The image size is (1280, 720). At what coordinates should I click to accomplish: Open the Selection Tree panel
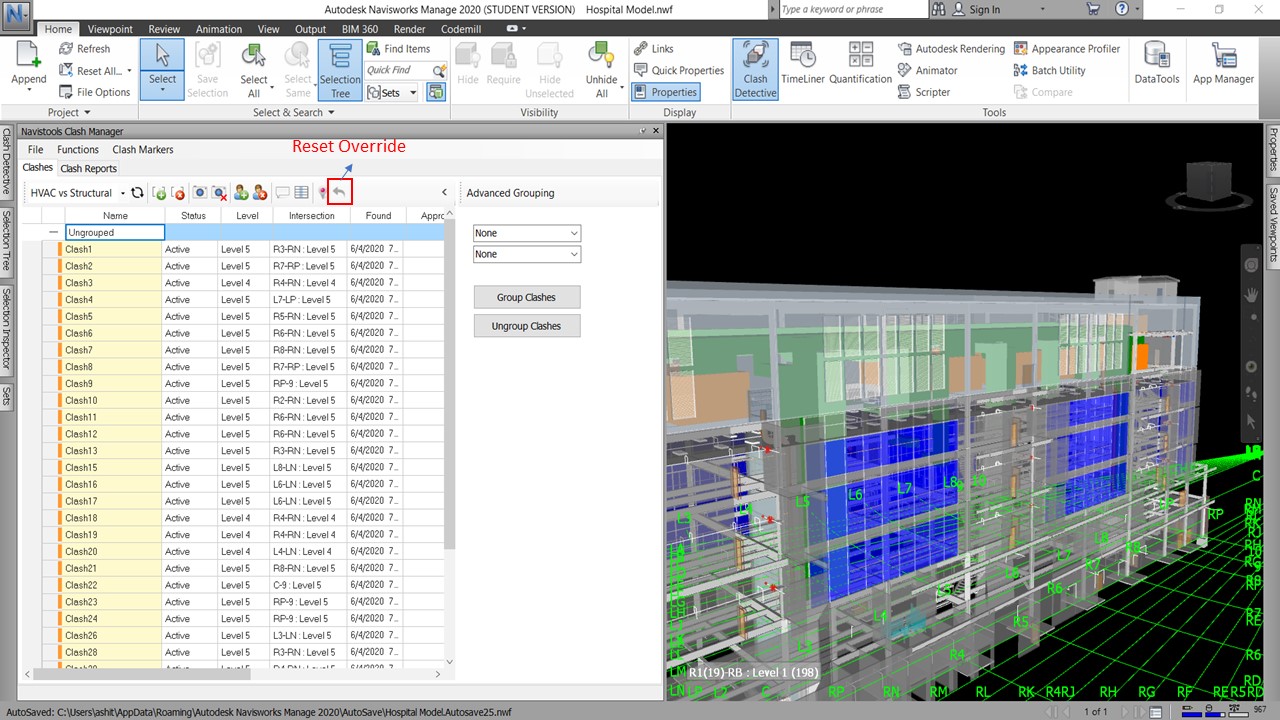(340, 70)
